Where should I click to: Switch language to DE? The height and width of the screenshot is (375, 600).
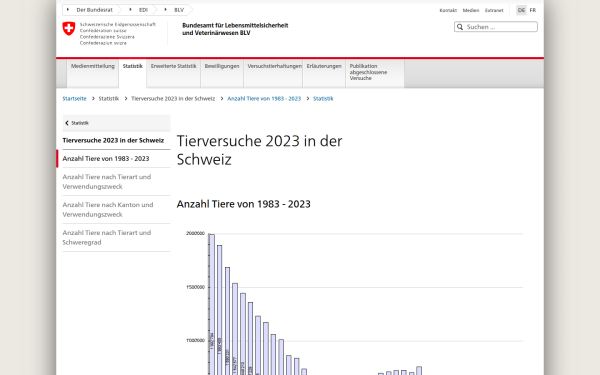[x=521, y=10]
